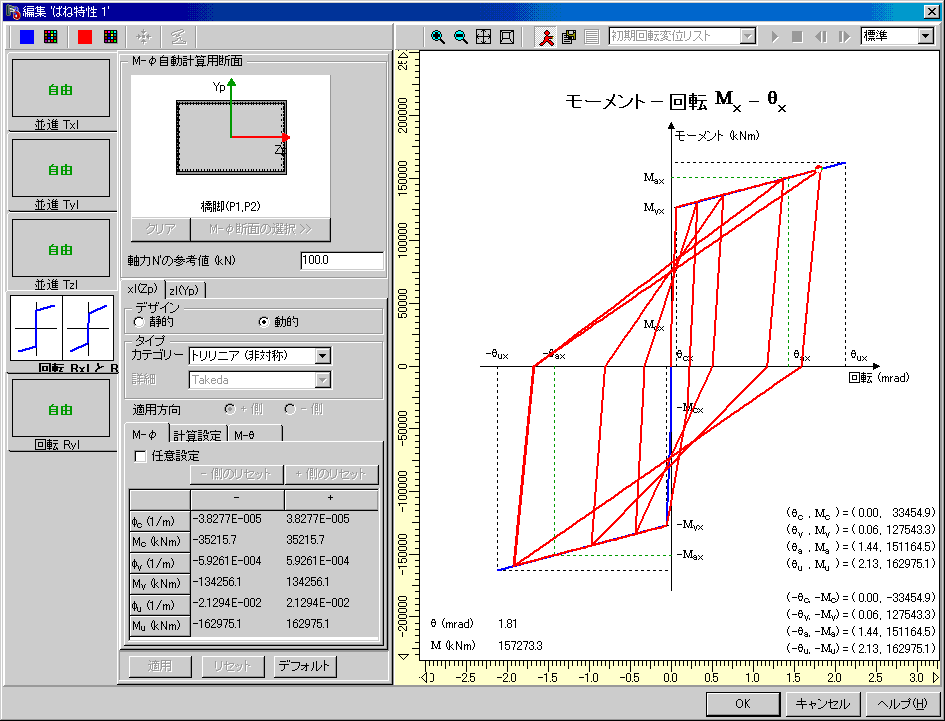Open the 標準 dropdown in graph toolbar

pos(925,36)
